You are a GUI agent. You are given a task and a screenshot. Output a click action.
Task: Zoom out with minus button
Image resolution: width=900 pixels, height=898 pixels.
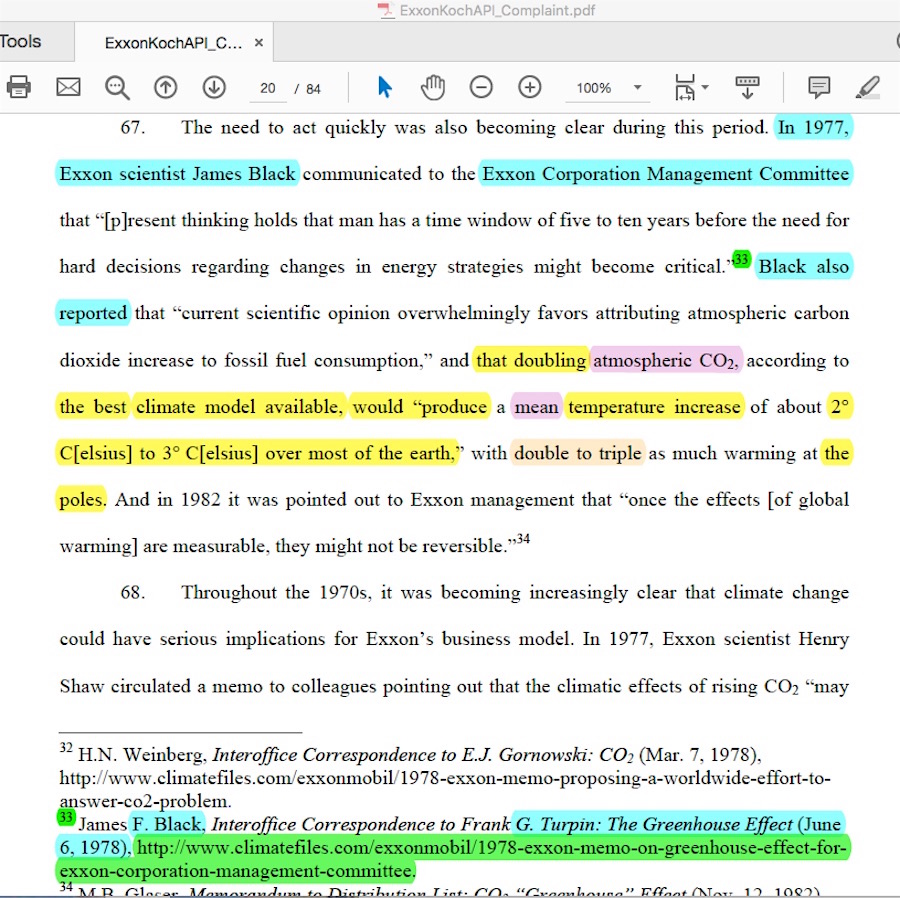[x=481, y=87]
